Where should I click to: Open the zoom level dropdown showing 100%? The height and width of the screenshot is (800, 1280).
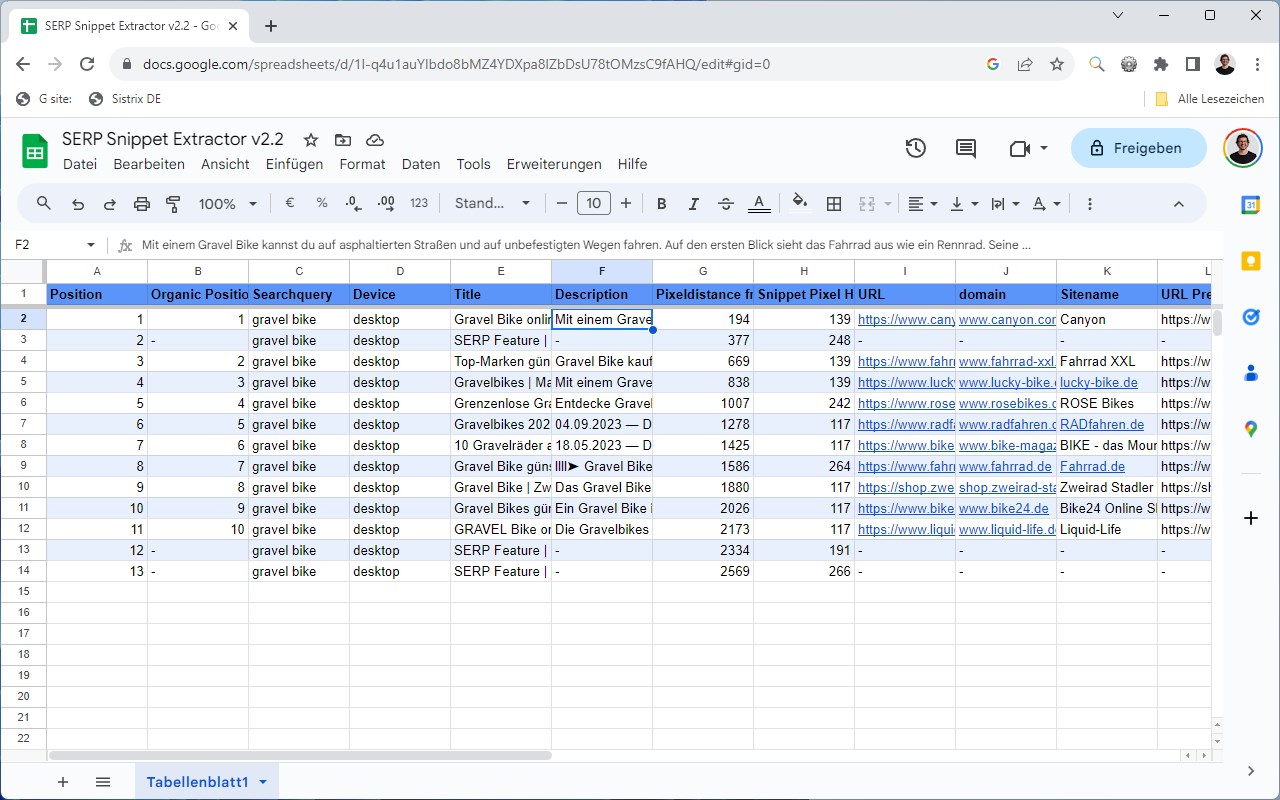(227, 203)
